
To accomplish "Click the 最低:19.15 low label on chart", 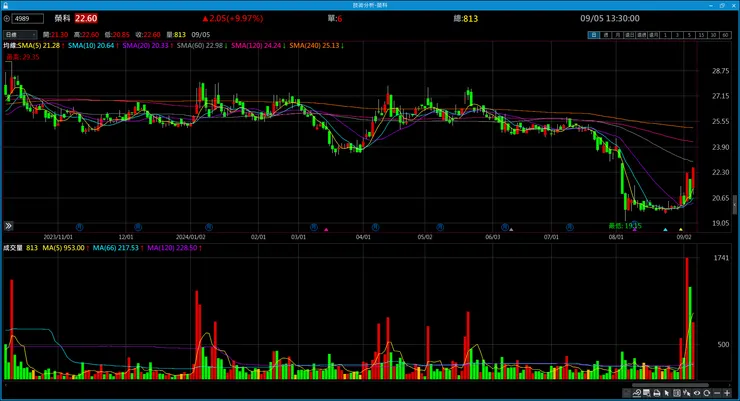I will pyautogui.click(x=625, y=226).
